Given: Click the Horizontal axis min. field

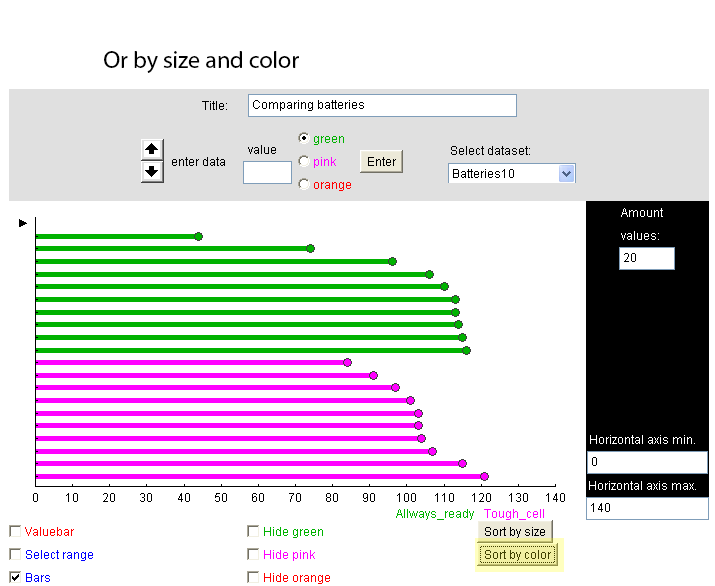Looking at the screenshot, I should [647, 462].
